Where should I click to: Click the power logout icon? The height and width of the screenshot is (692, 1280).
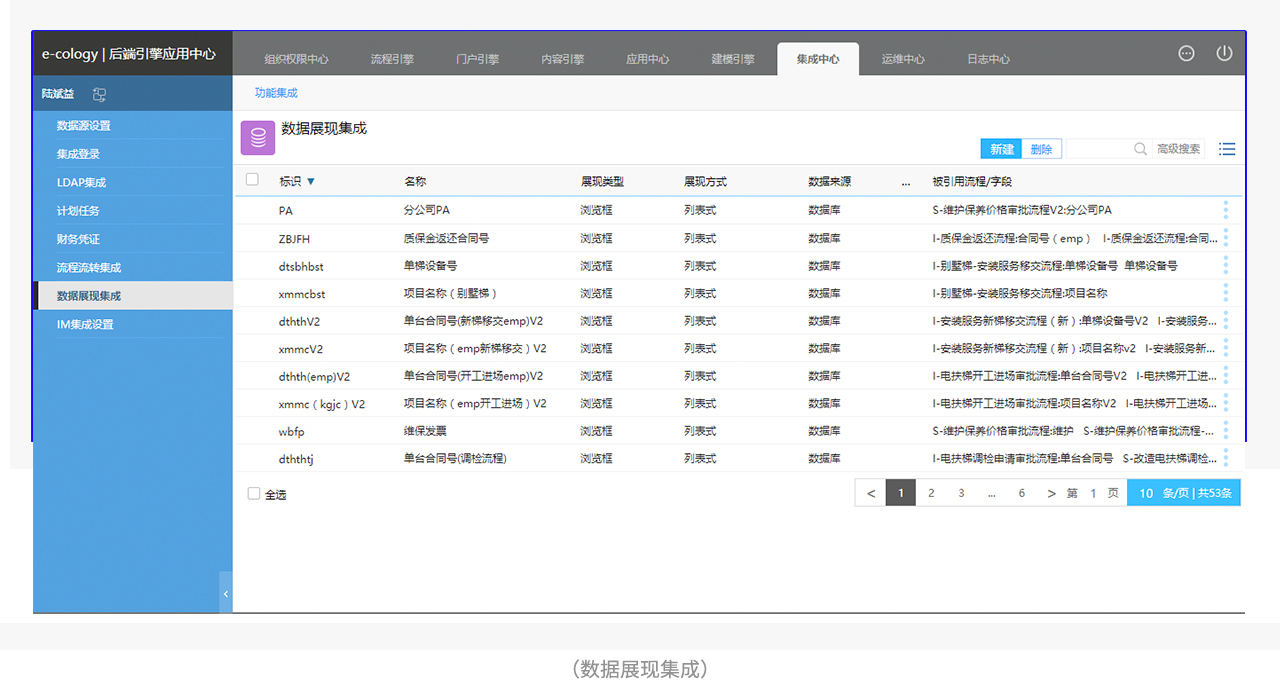point(1224,54)
